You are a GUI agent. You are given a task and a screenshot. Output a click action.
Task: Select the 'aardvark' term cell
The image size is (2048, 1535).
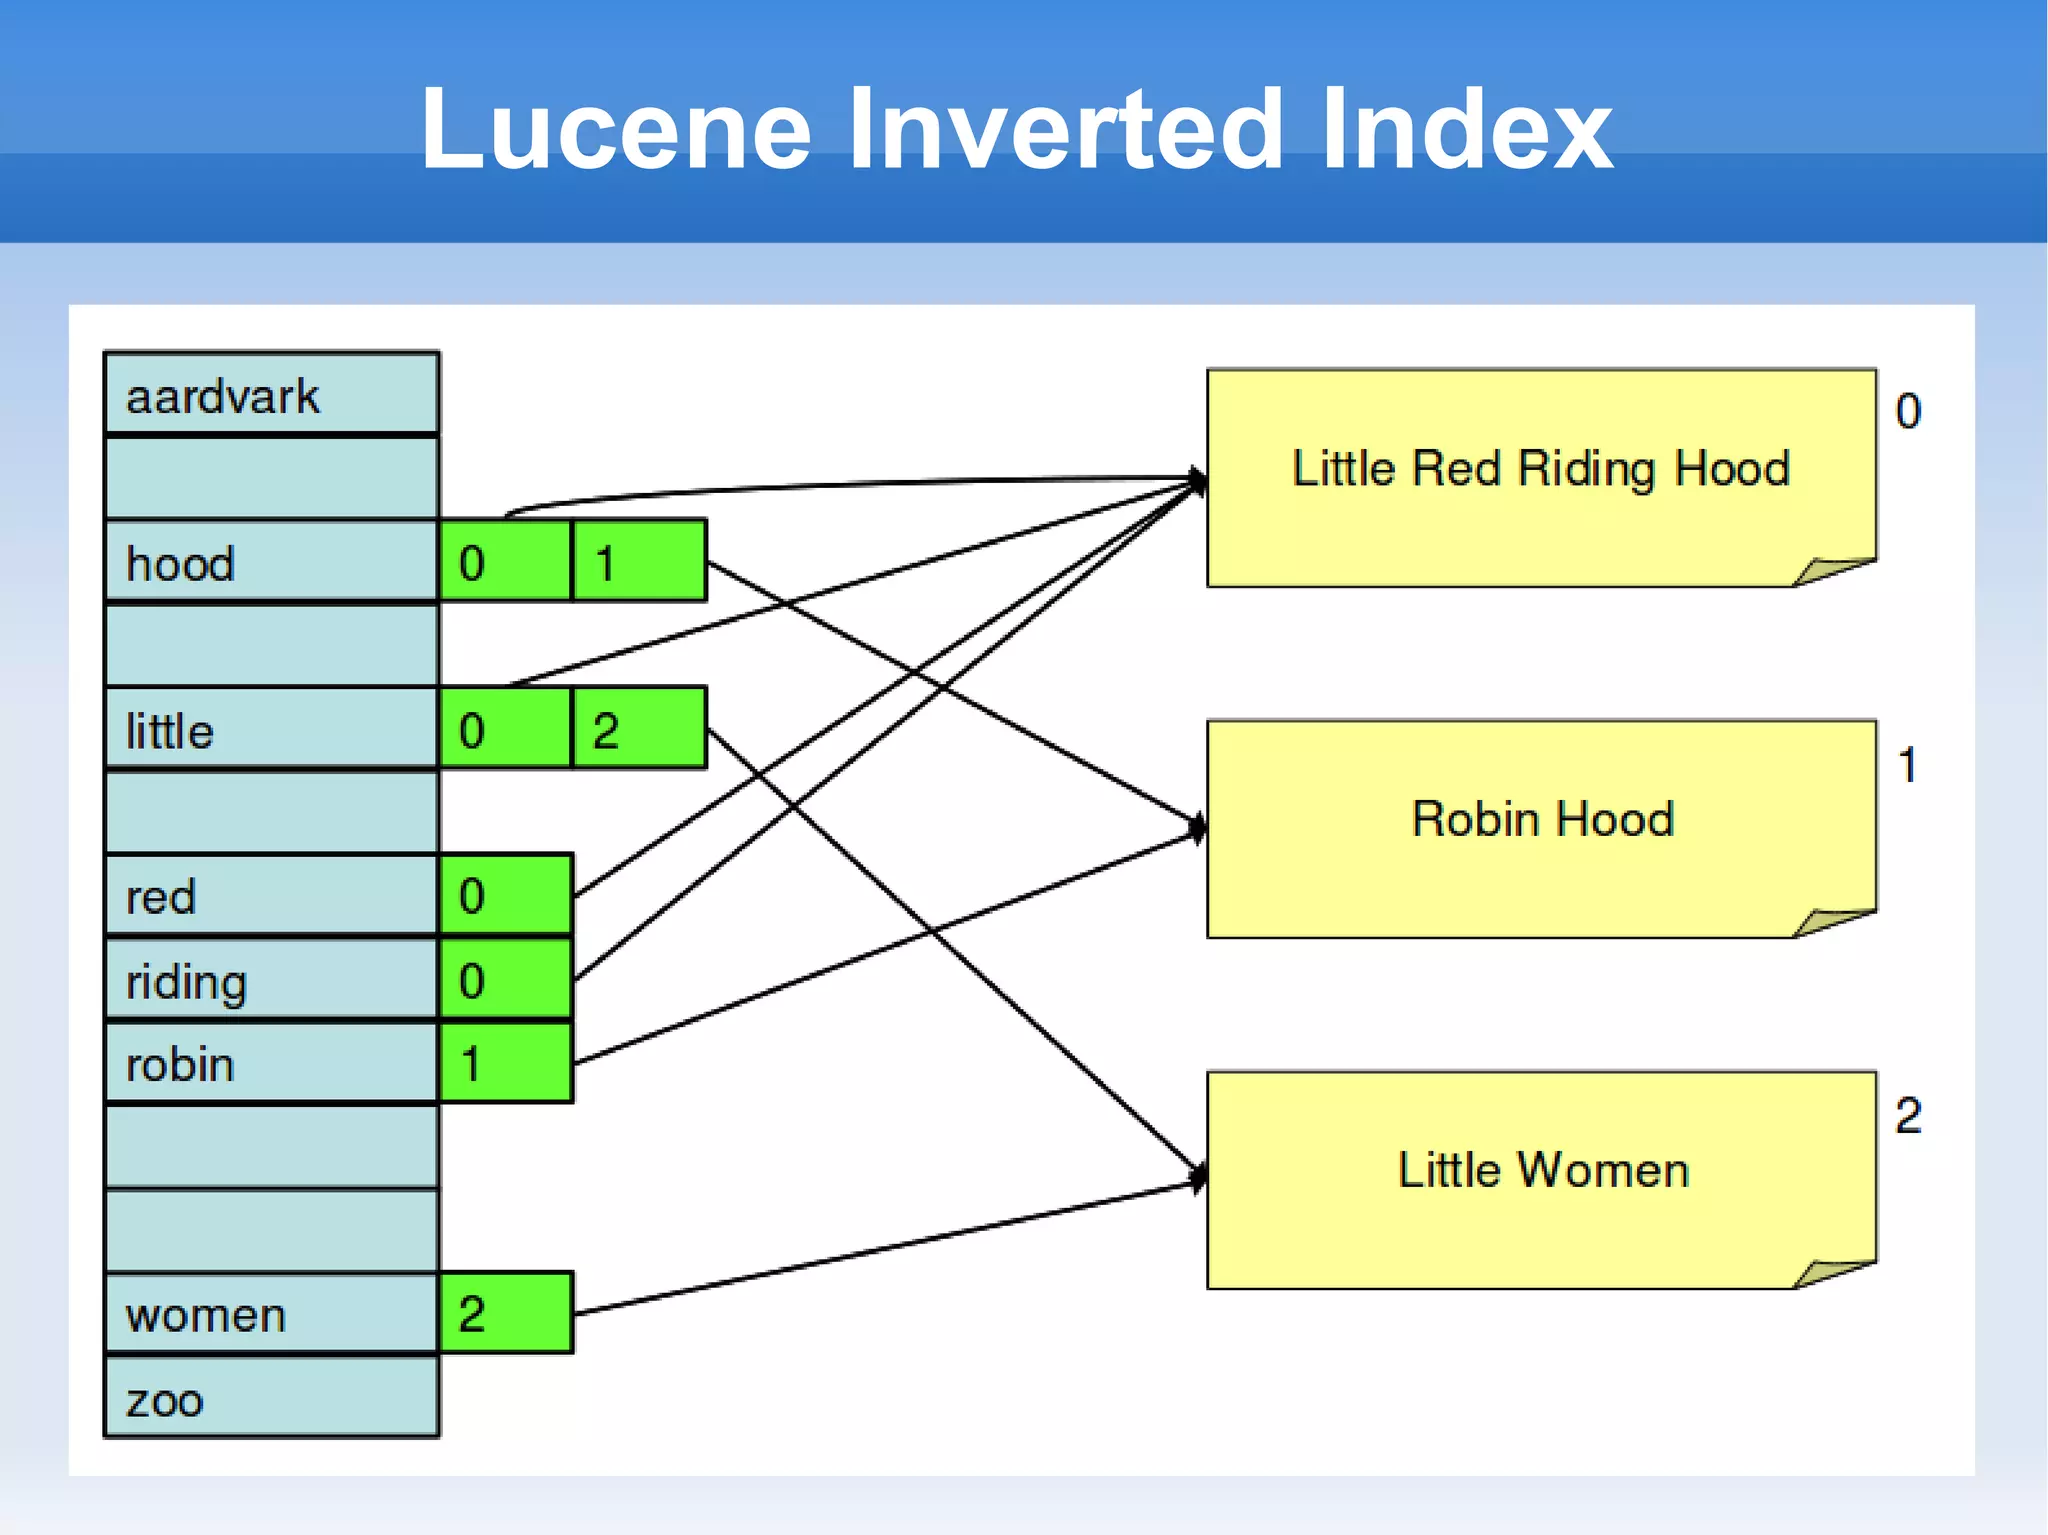271,395
